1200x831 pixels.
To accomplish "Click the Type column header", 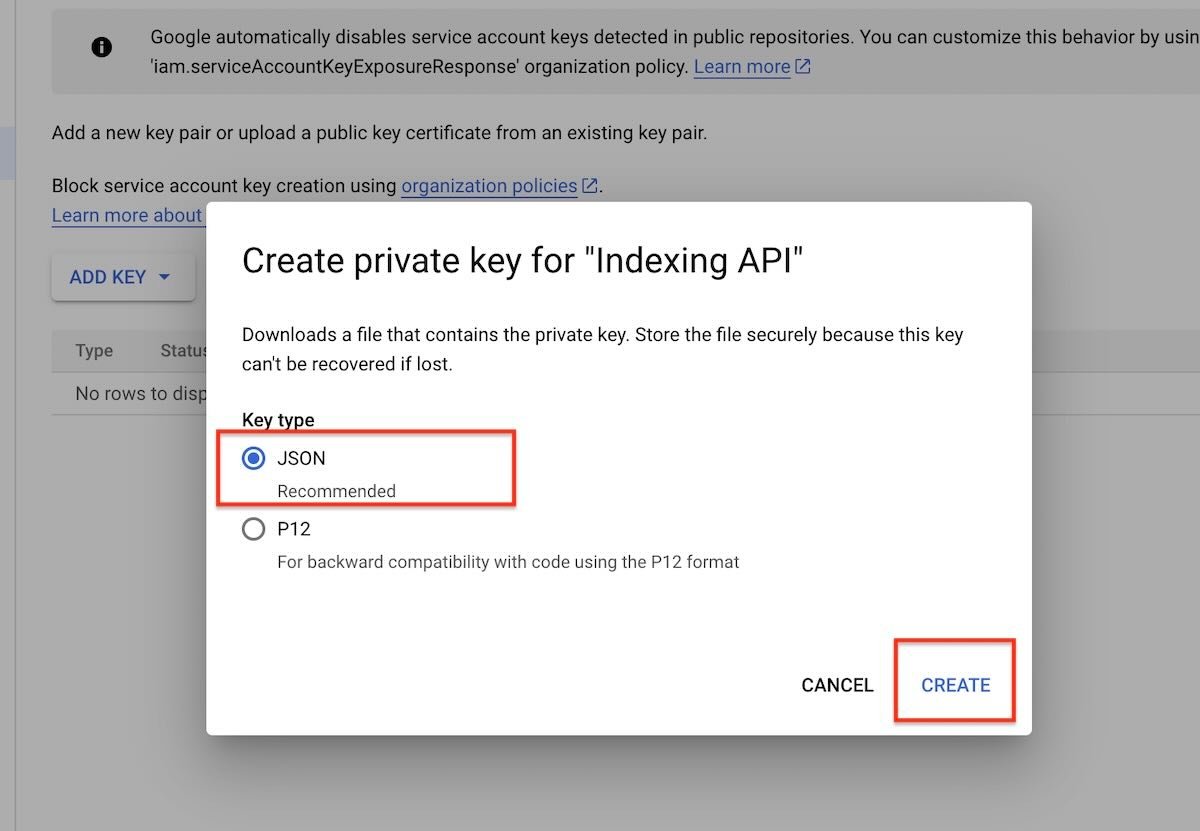I will click(x=94, y=351).
